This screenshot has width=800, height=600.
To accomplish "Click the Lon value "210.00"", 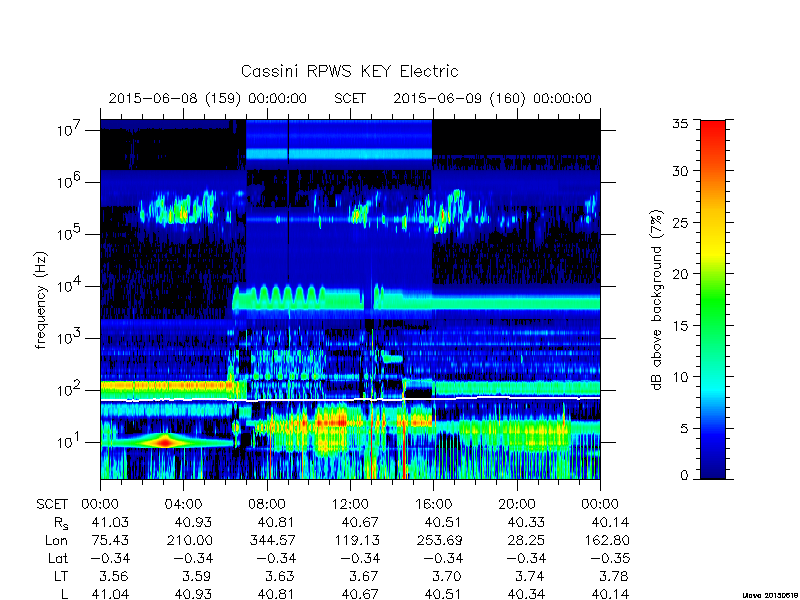I will (189, 540).
